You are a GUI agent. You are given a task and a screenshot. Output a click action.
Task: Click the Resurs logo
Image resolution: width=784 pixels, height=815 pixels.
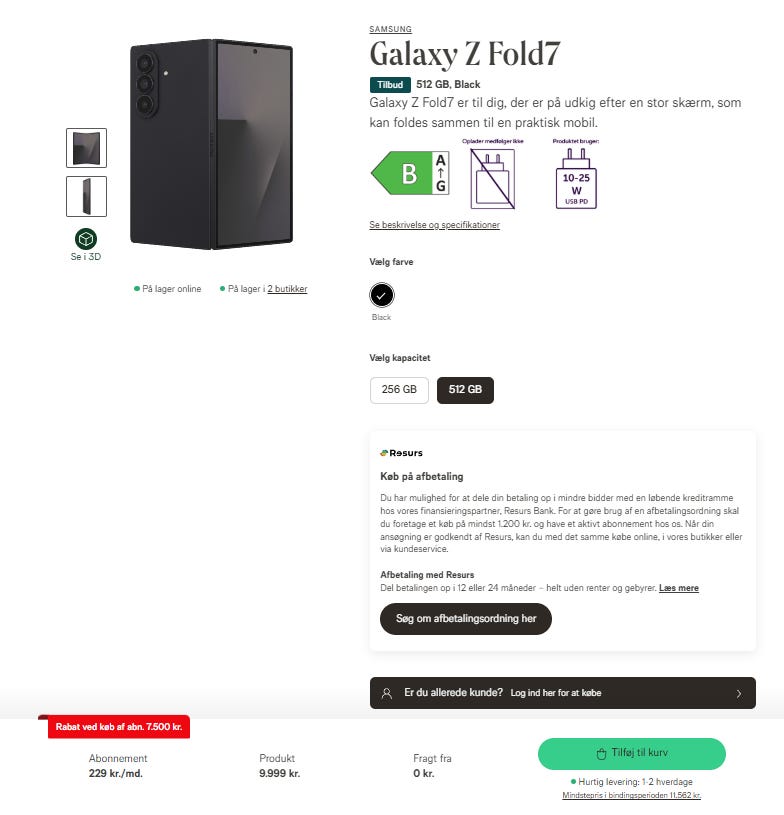coord(402,453)
